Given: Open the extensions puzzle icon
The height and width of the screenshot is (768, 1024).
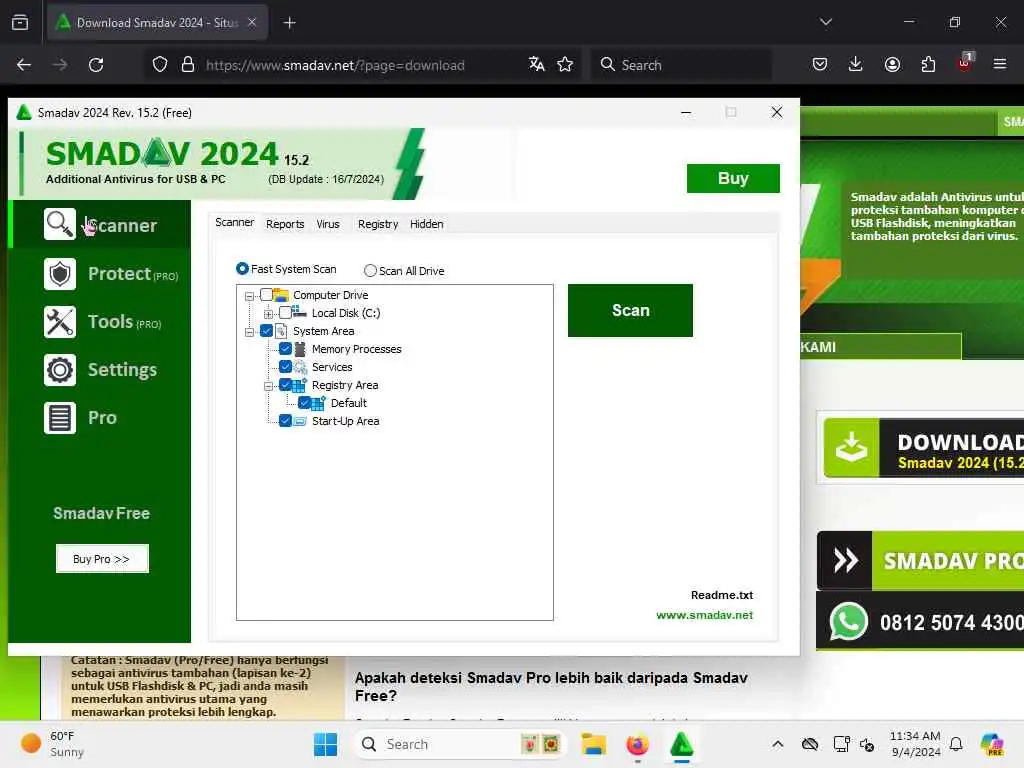Looking at the screenshot, I should pos(928,64).
